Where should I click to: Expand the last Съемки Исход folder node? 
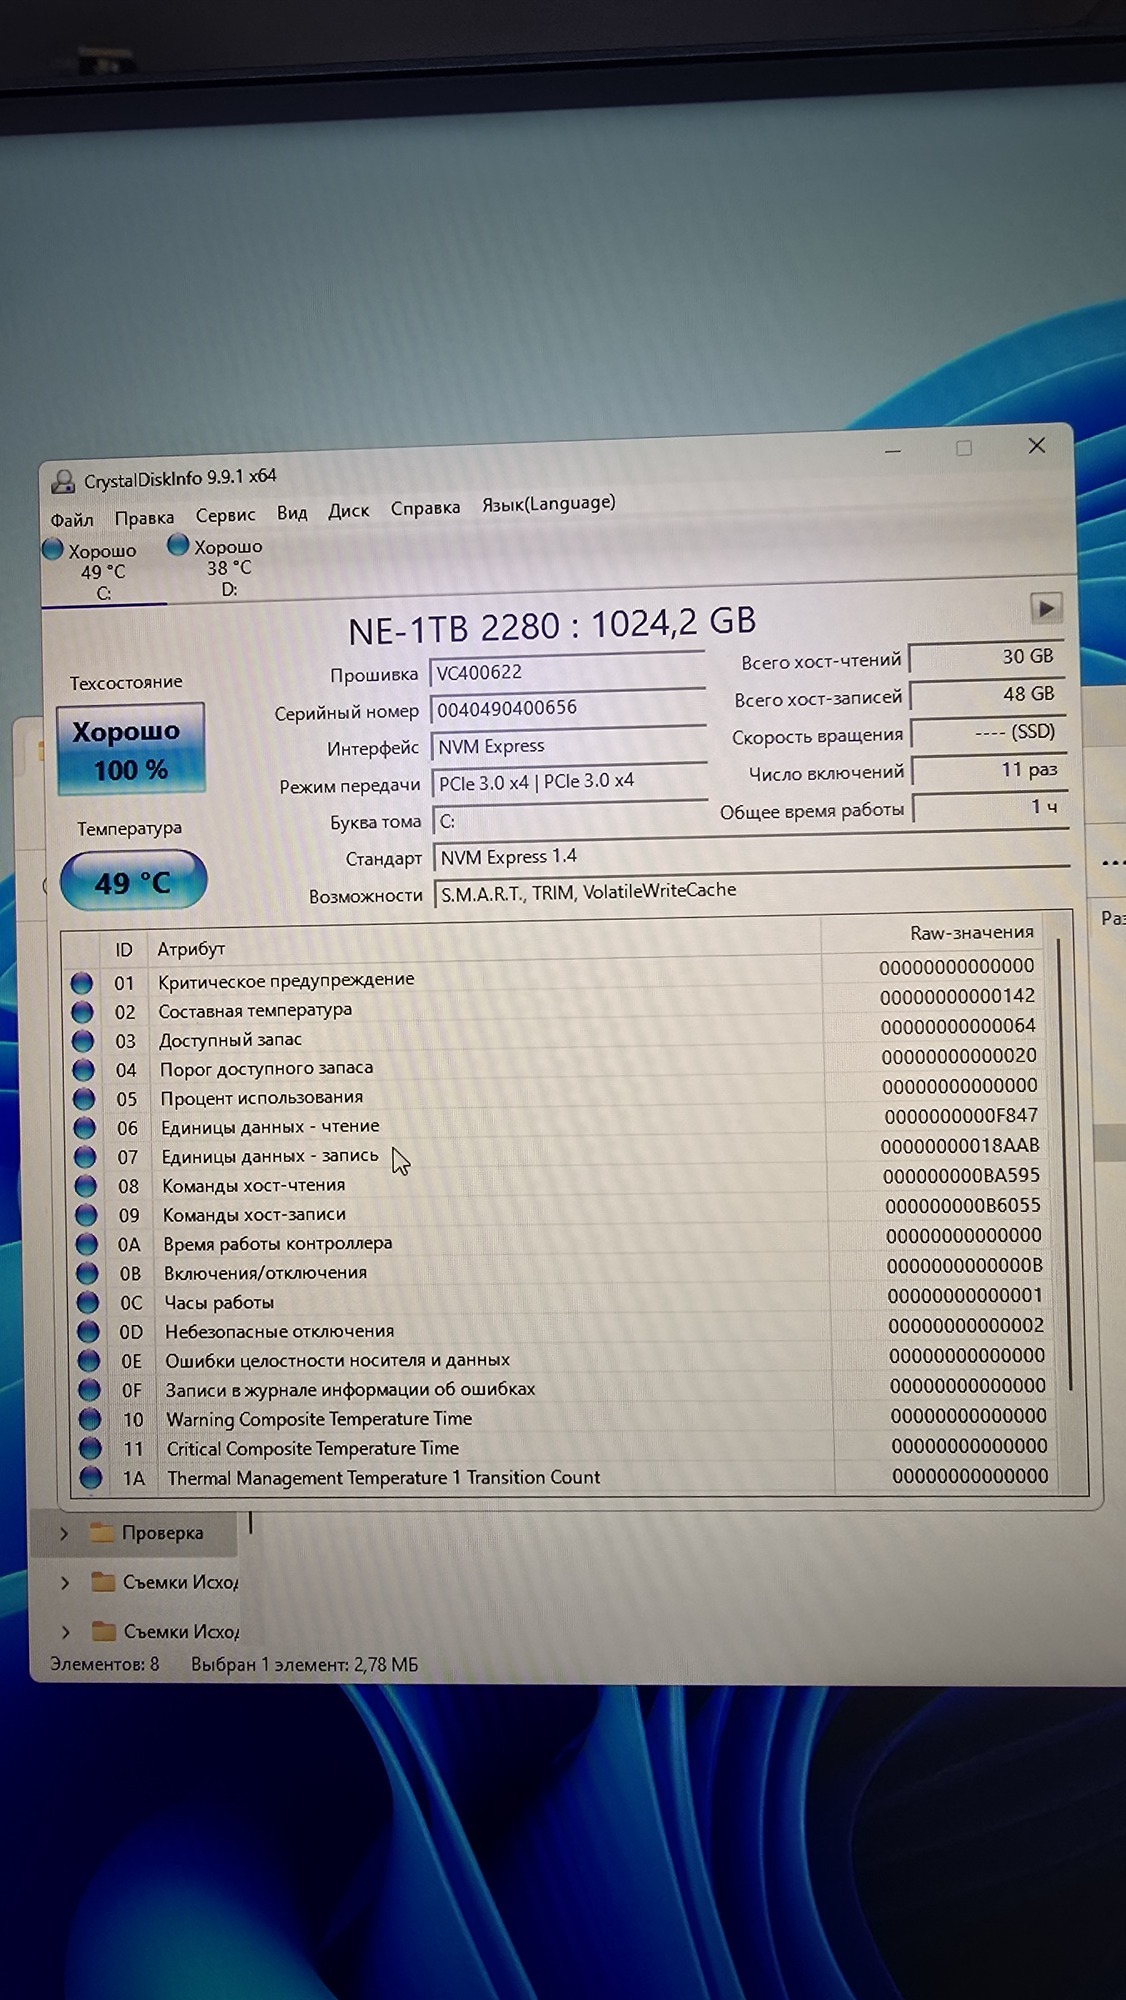coord(66,1632)
